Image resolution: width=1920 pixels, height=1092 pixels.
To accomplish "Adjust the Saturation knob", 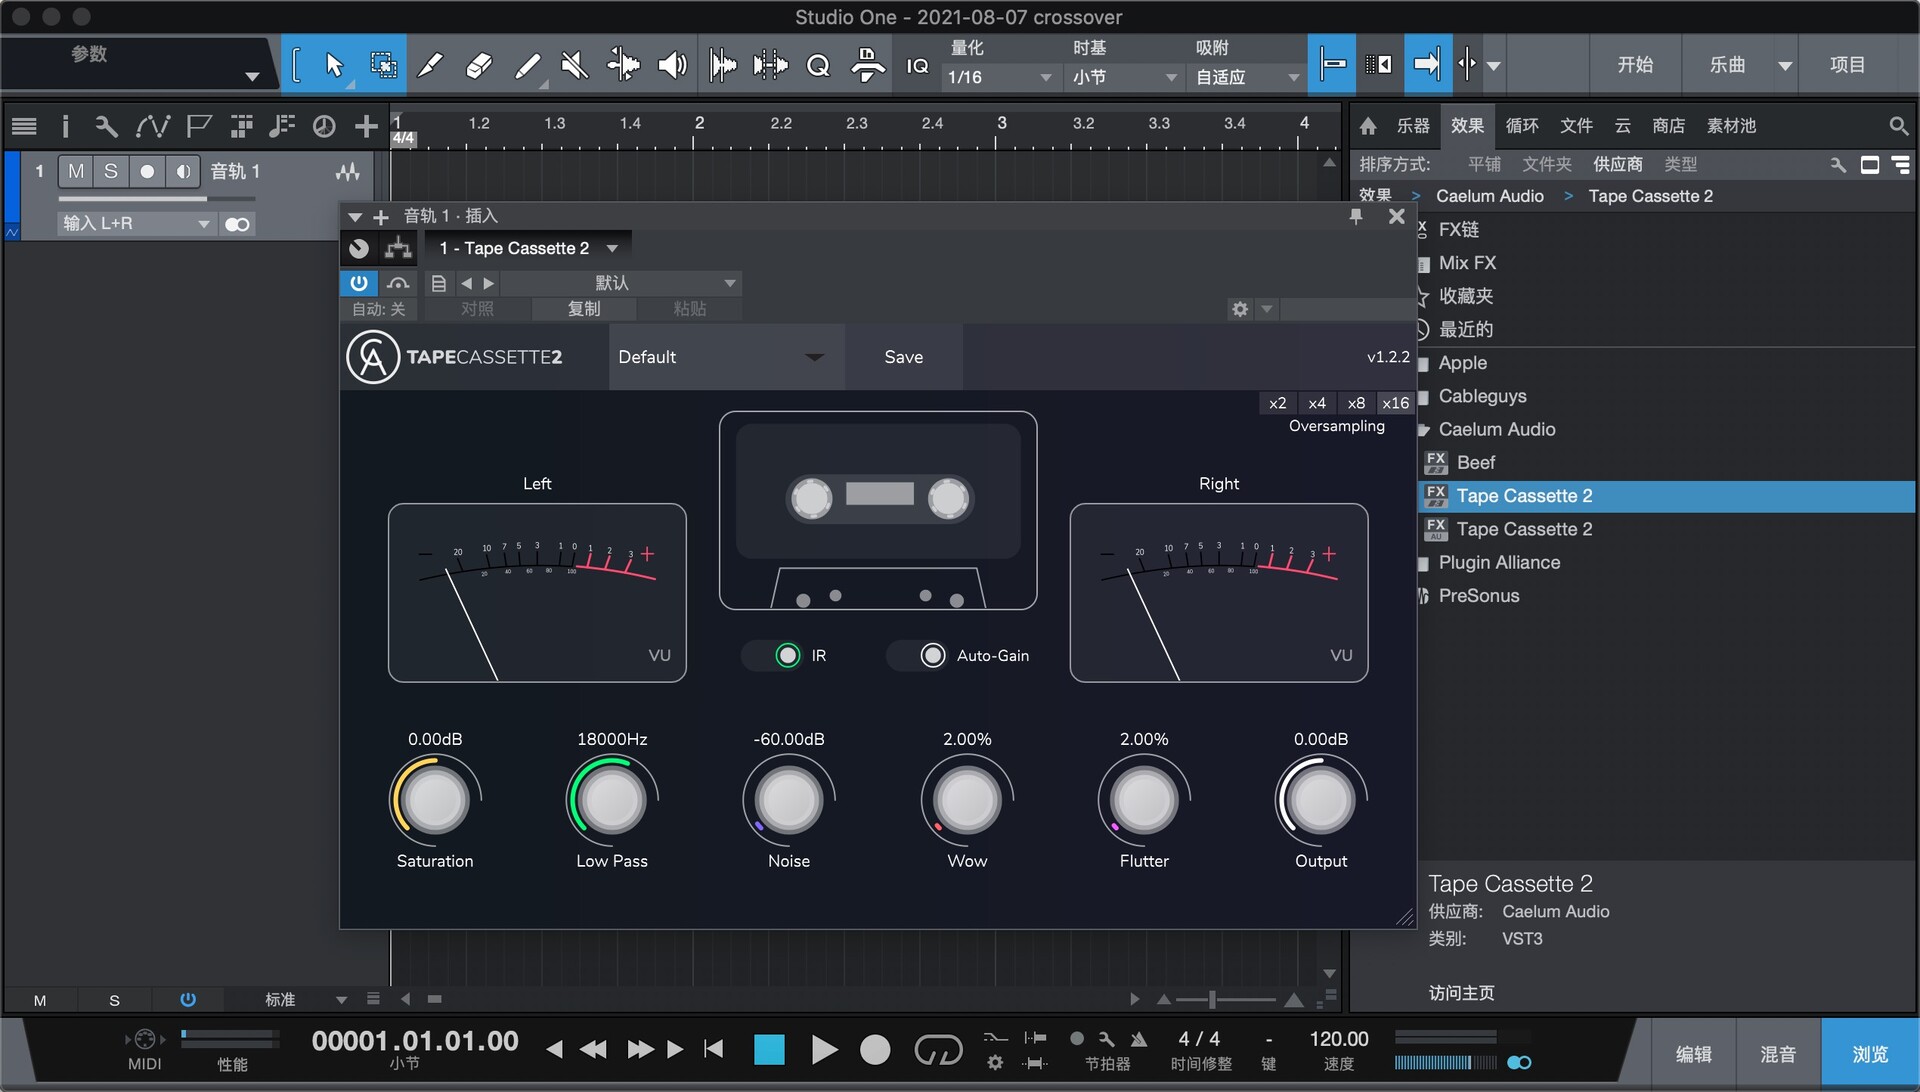I will click(x=433, y=800).
